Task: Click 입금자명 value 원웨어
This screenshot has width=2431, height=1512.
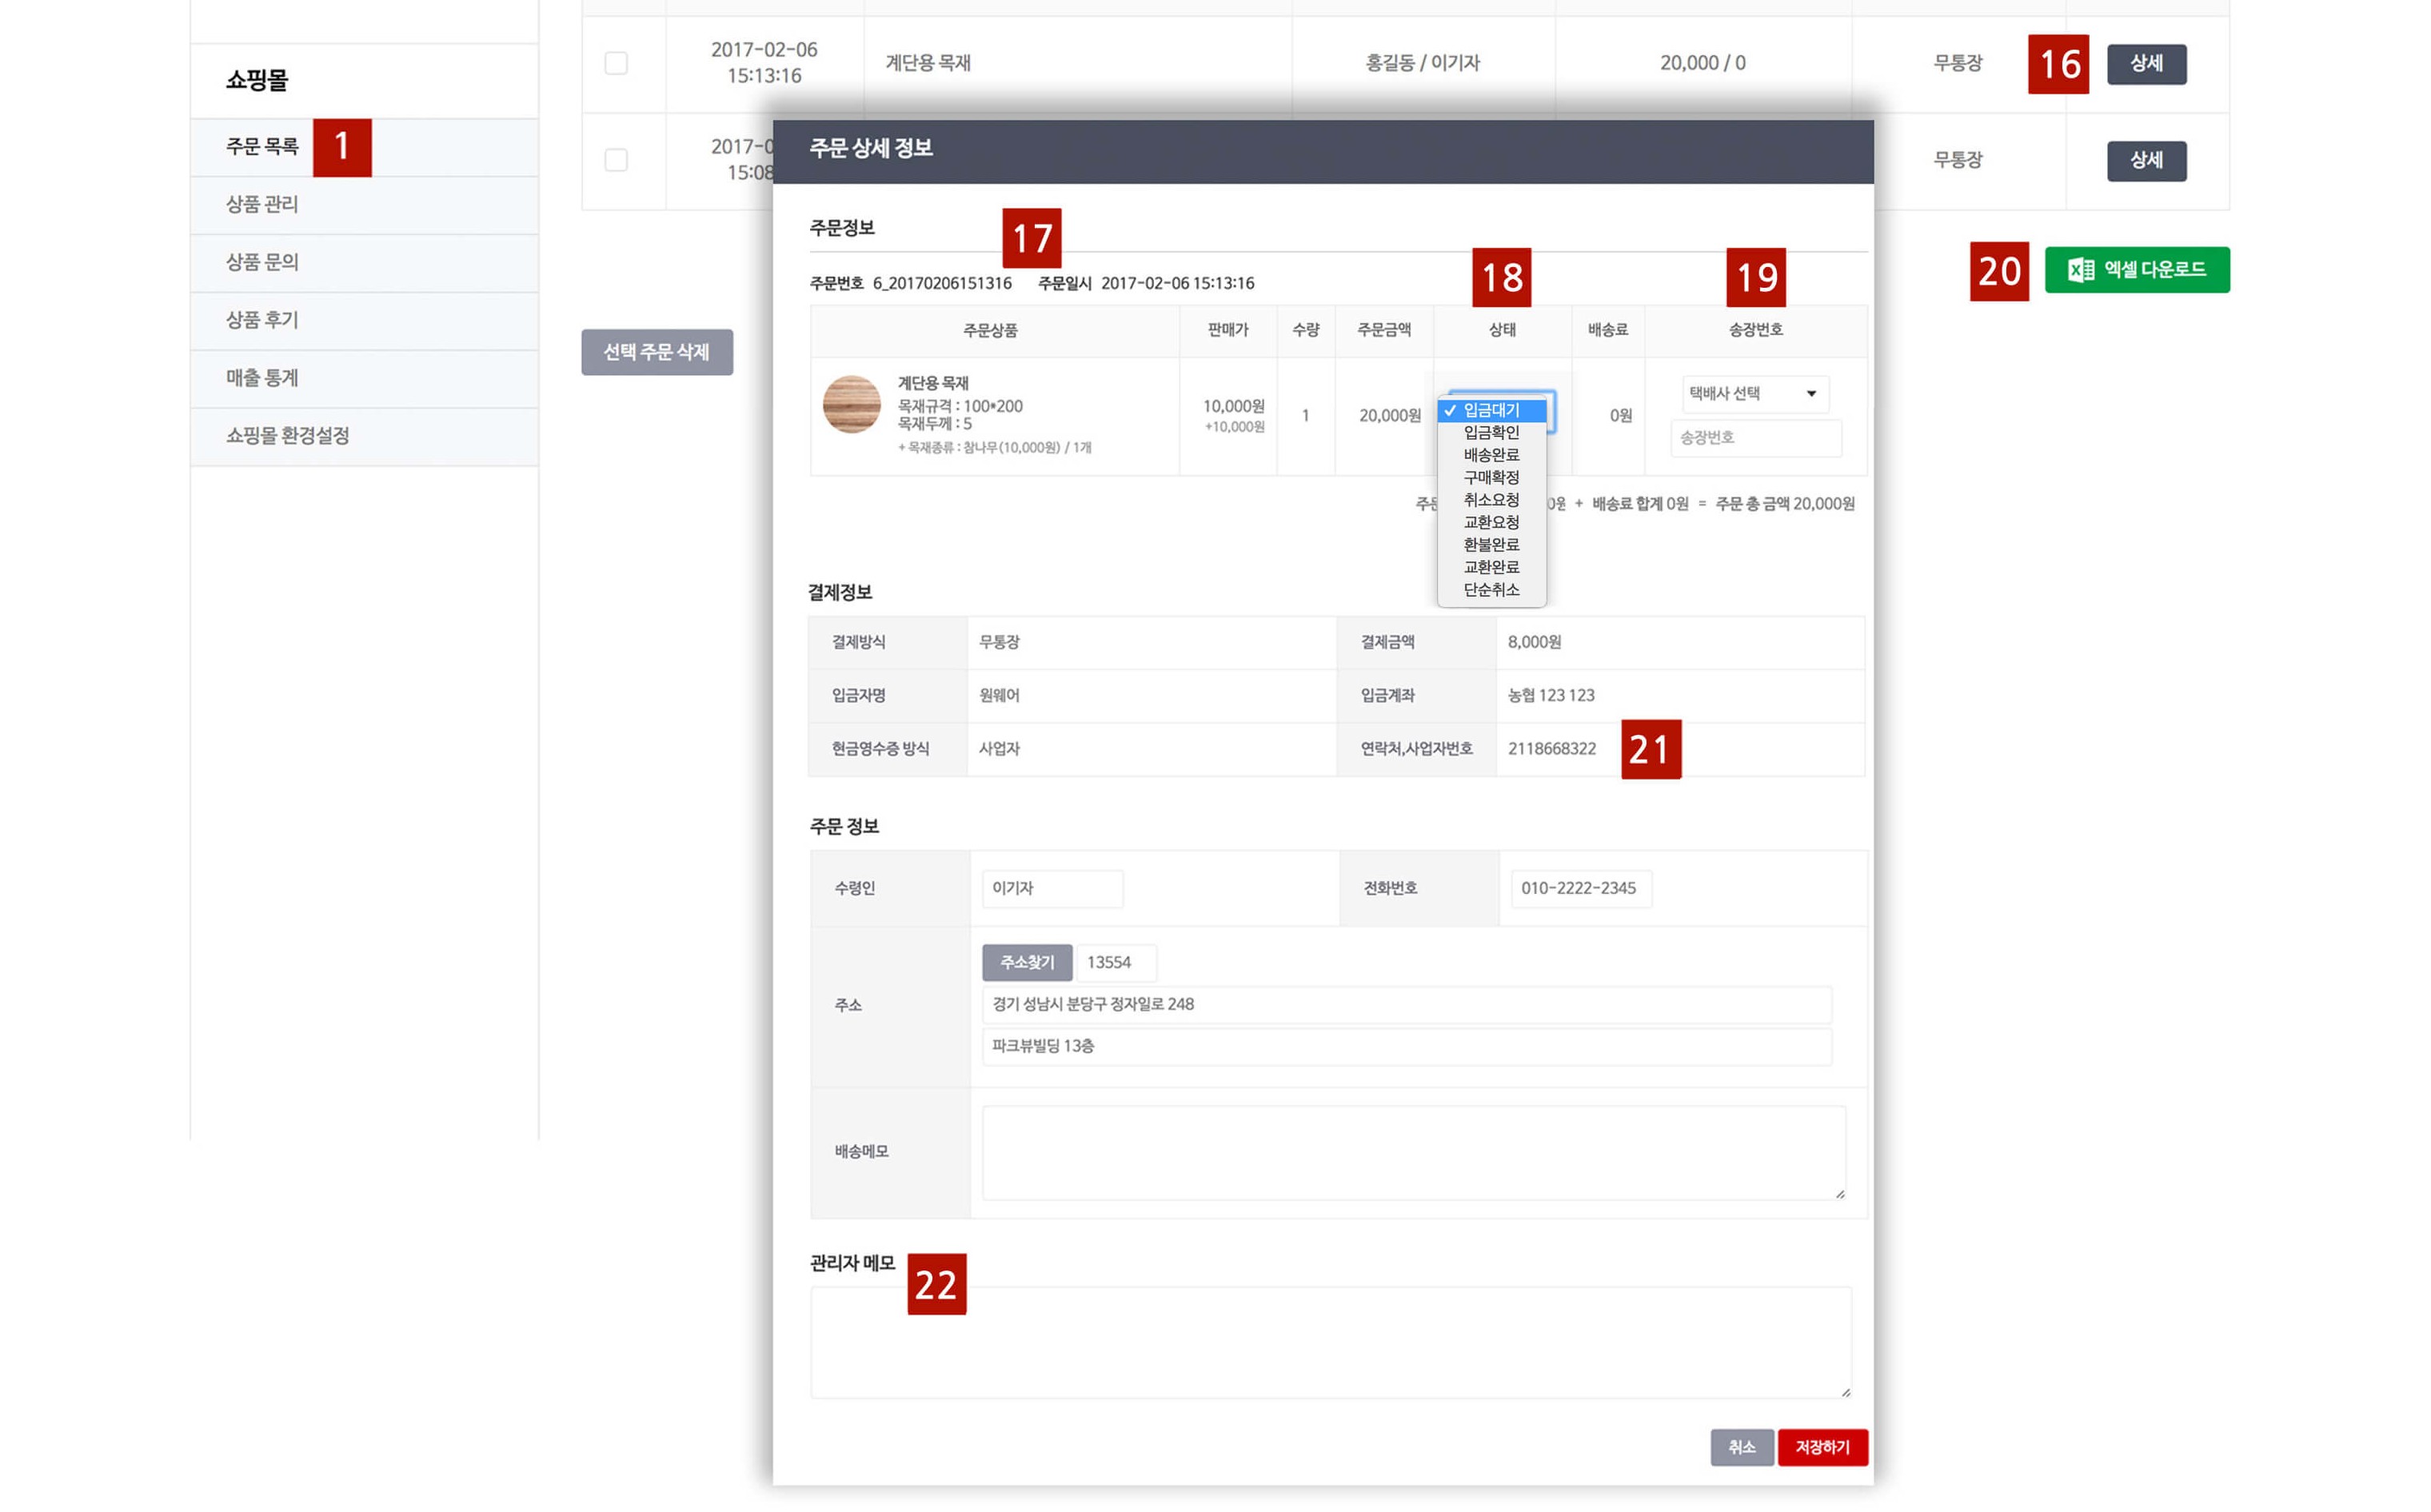Action: click(x=999, y=695)
